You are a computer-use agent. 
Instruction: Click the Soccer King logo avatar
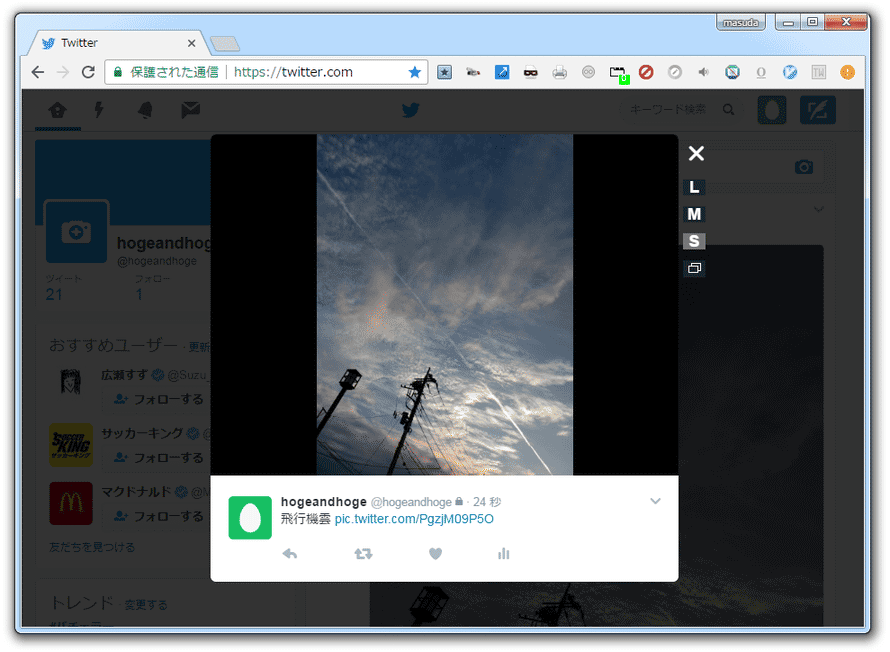[x=71, y=445]
